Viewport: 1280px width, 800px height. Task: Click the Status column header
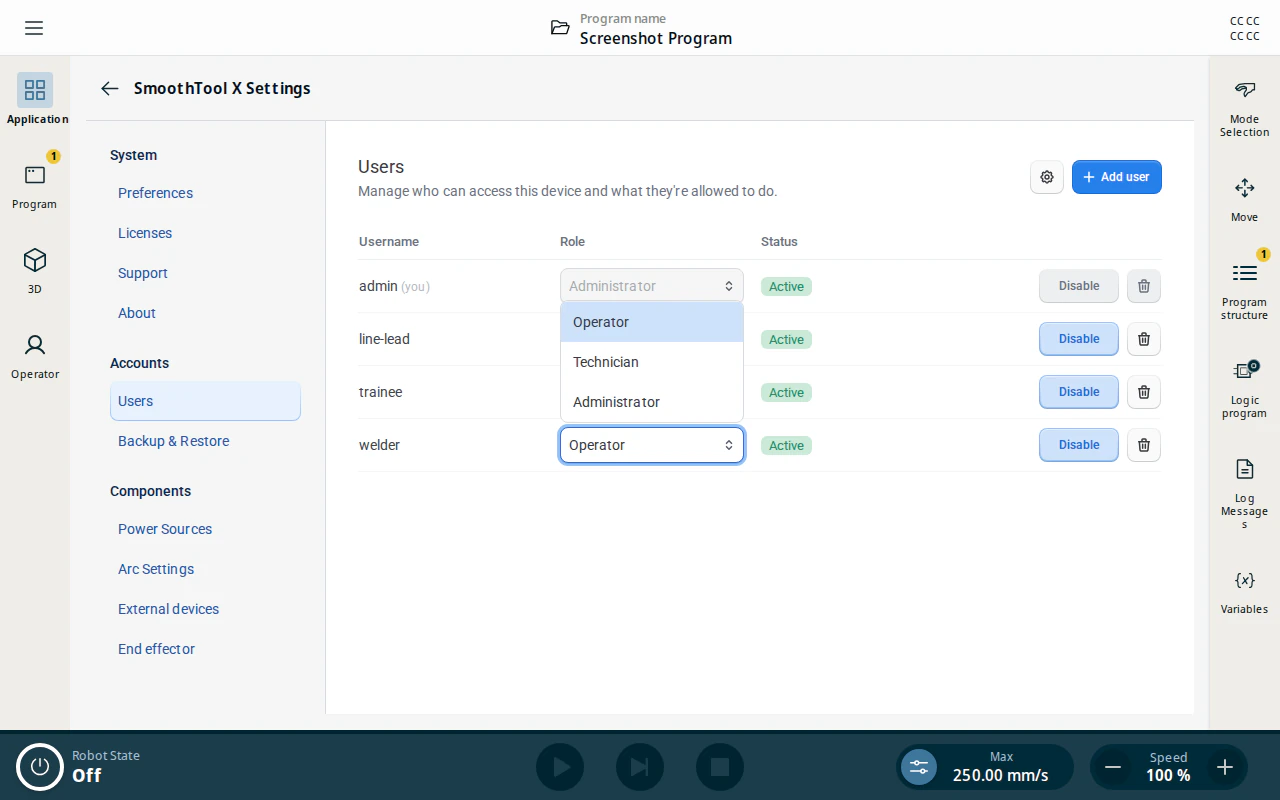(x=779, y=242)
